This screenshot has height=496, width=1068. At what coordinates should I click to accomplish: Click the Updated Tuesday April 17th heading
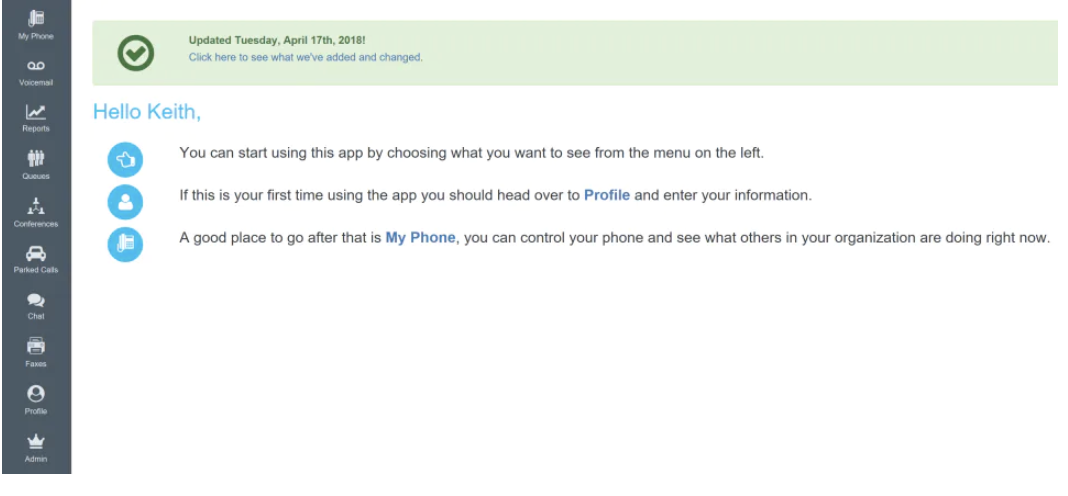pyautogui.click(x=277, y=41)
